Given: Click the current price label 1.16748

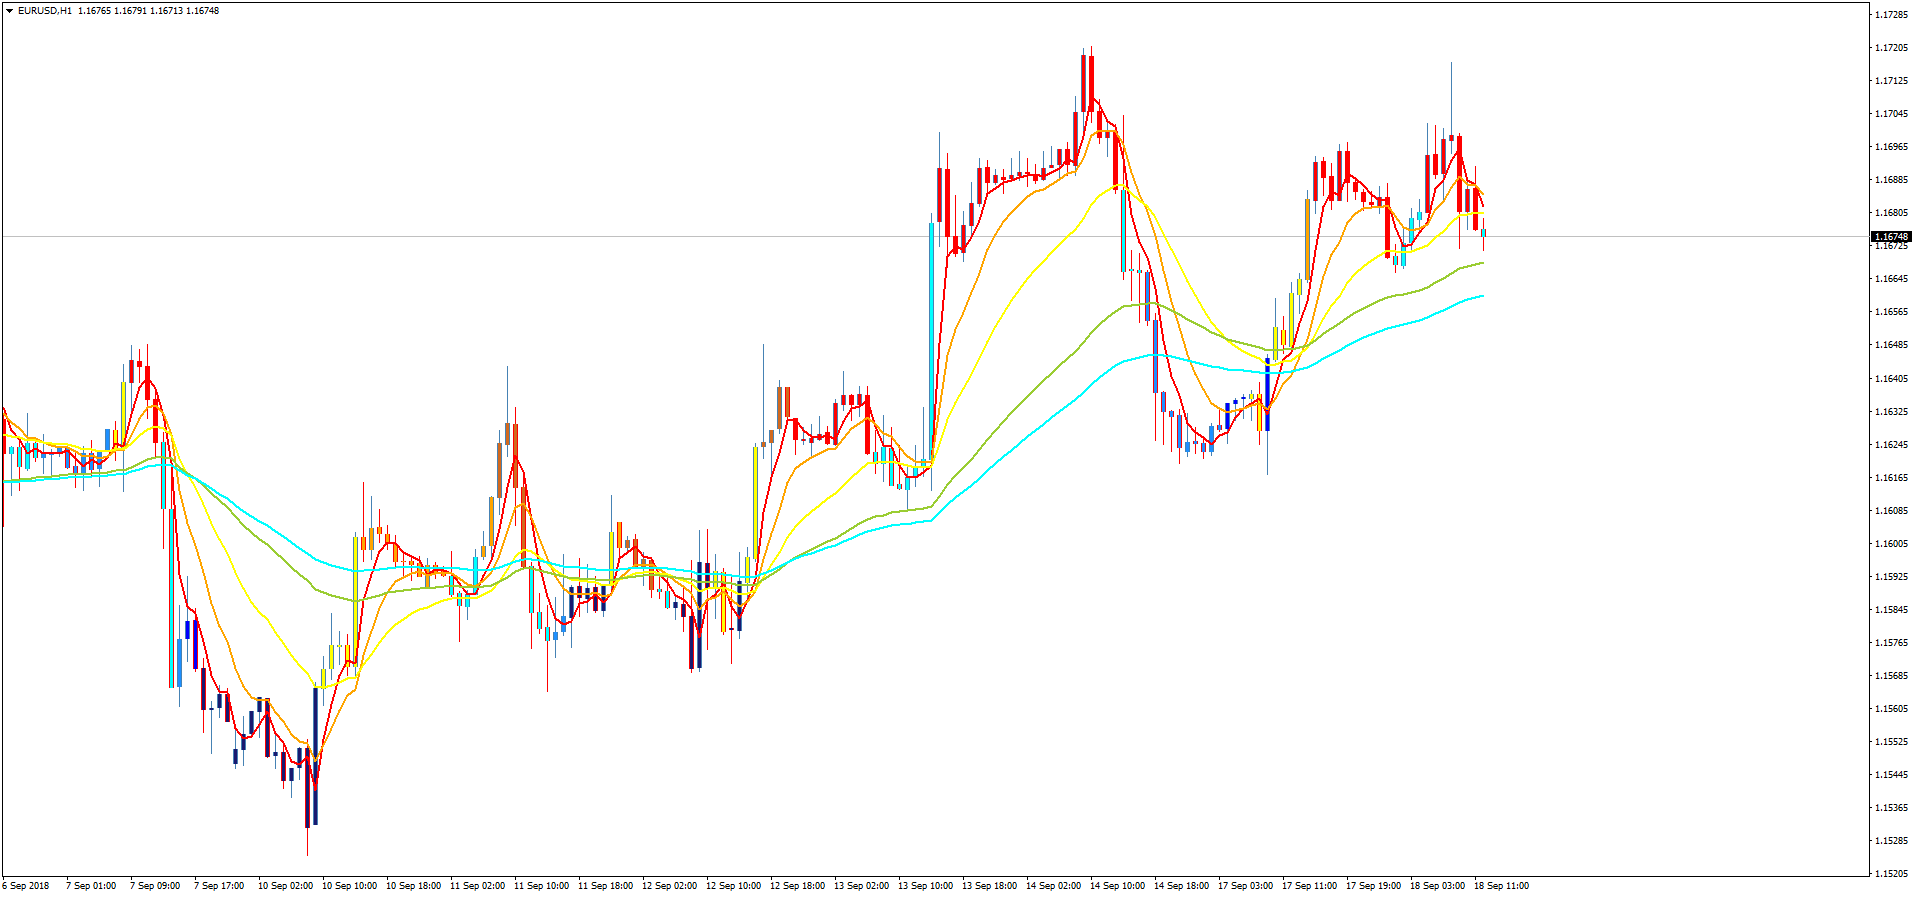Looking at the screenshot, I should tap(1891, 237).
